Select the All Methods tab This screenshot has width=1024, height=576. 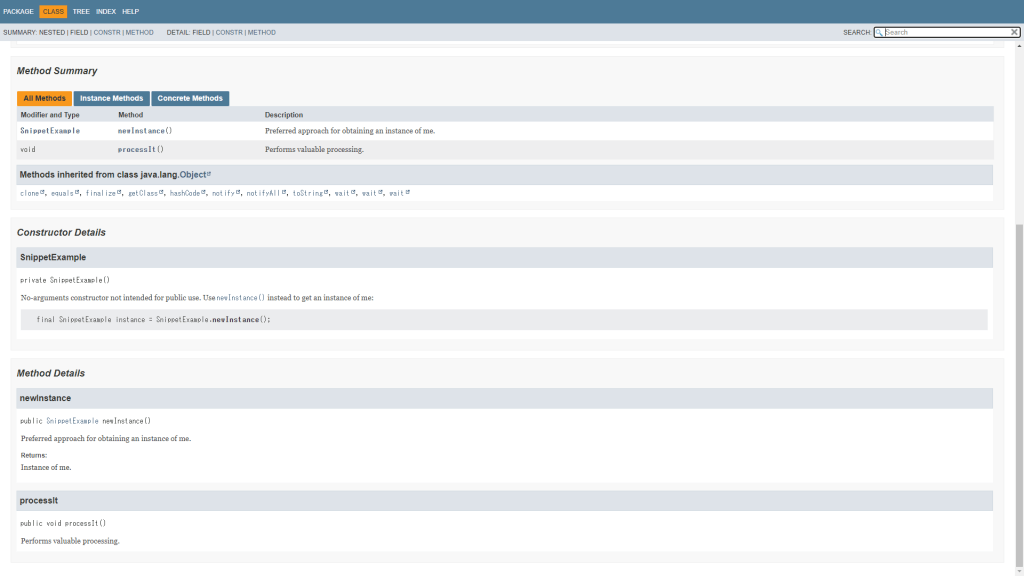tap(44, 98)
